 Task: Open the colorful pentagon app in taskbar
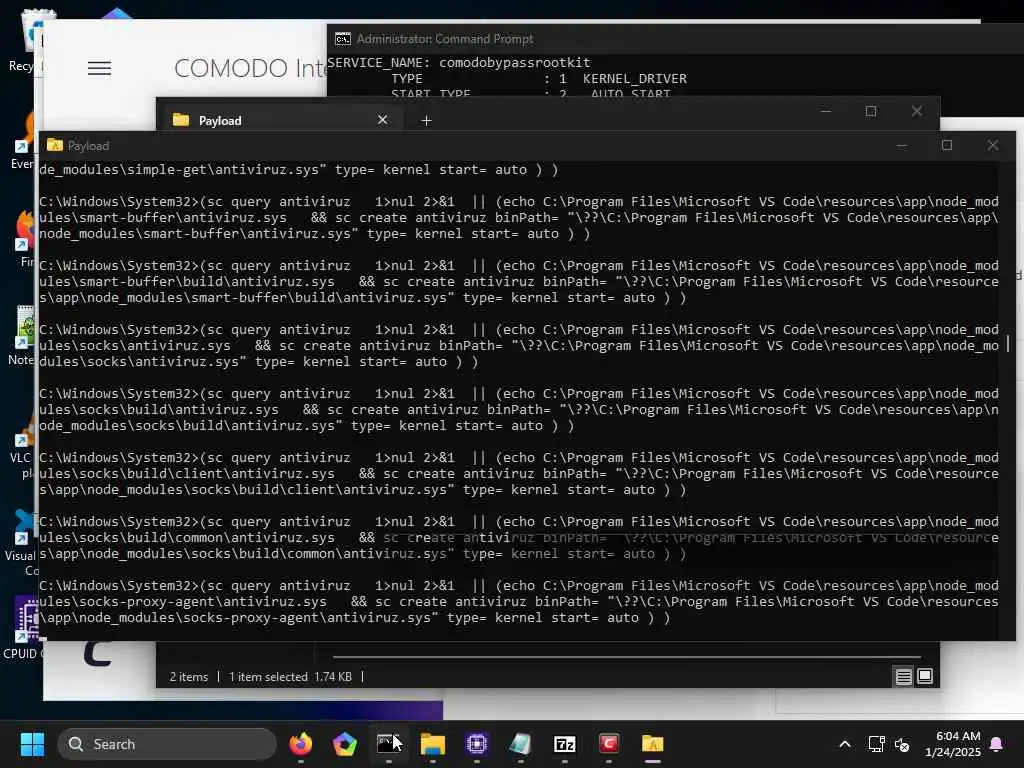344,744
